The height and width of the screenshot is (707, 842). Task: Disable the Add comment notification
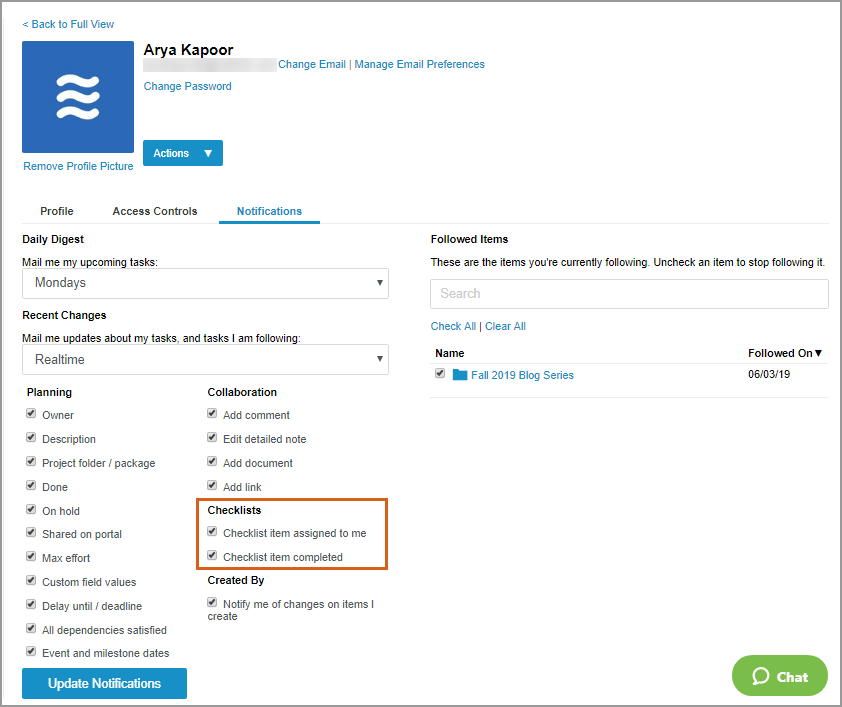click(x=212, y=414)
